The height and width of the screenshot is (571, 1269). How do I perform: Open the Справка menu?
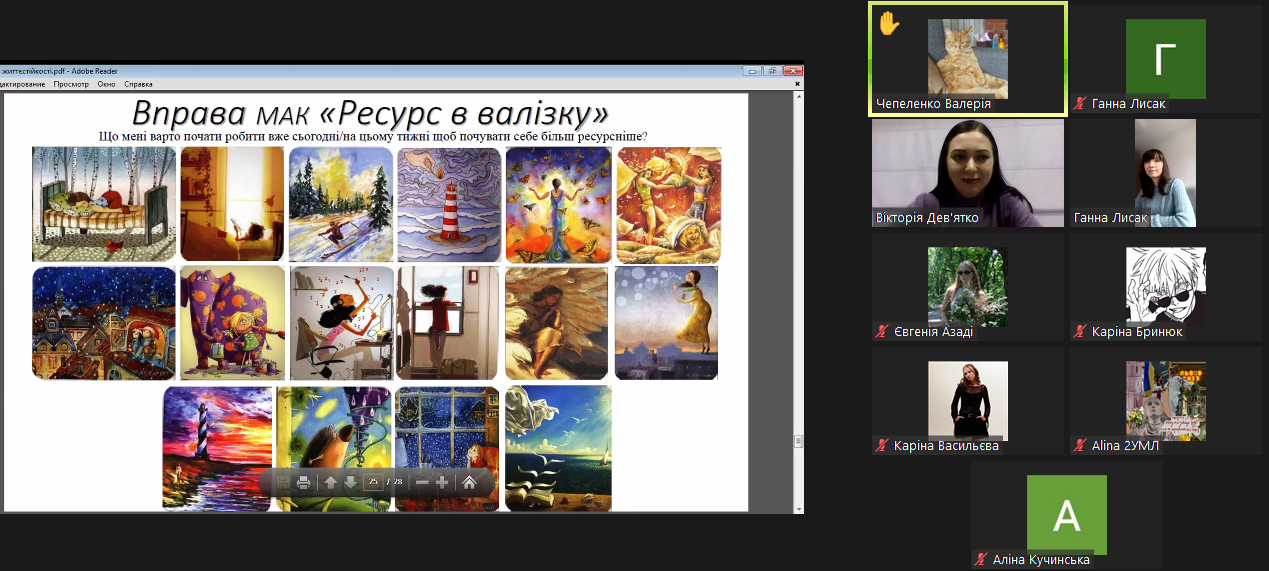138,85
